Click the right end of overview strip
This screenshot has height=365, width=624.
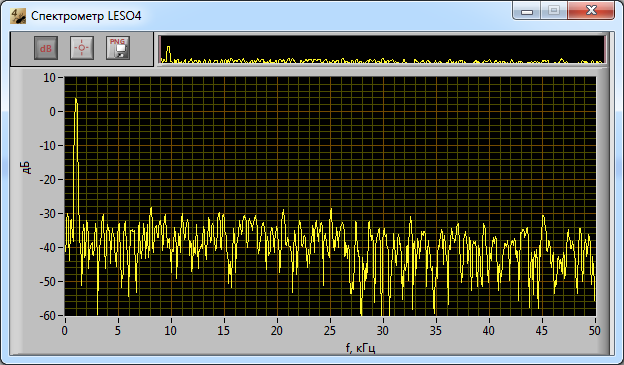tap(604, 49)
